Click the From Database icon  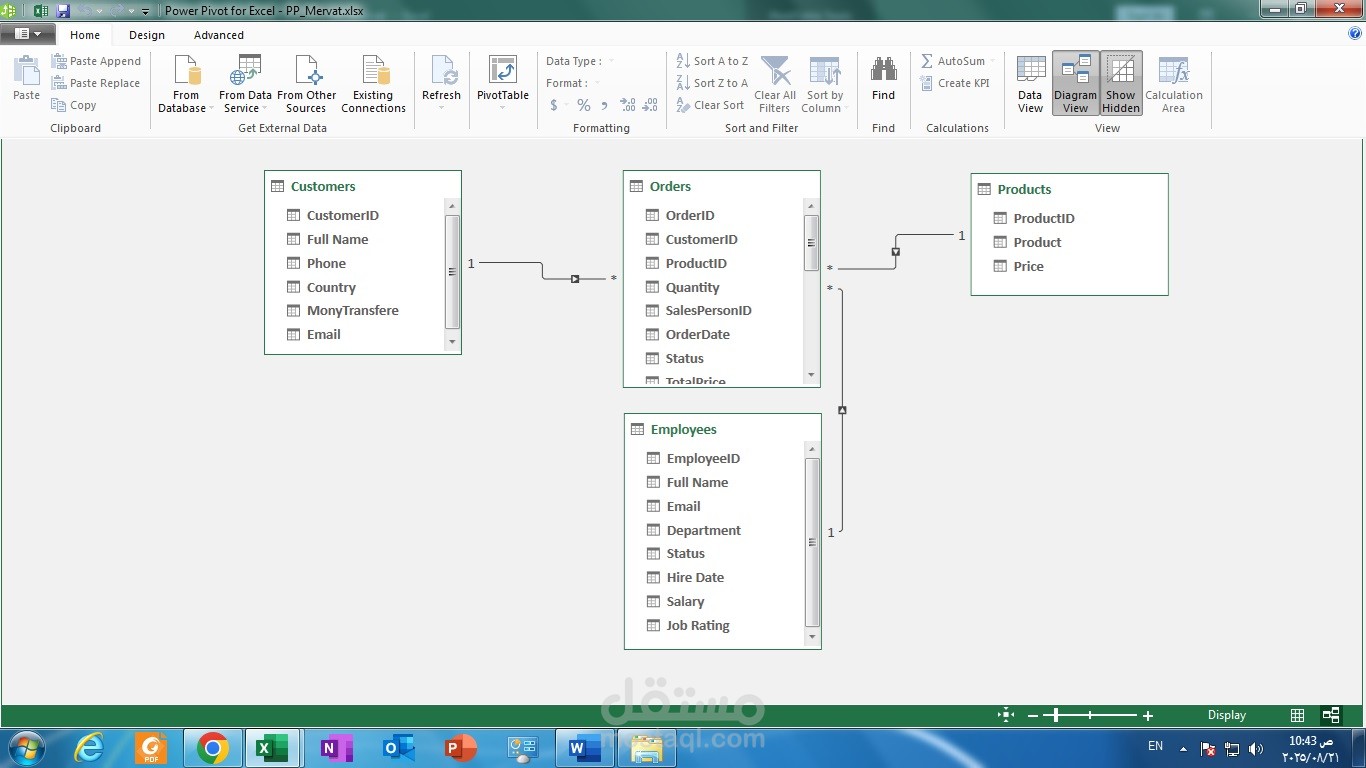coord(186,84)
